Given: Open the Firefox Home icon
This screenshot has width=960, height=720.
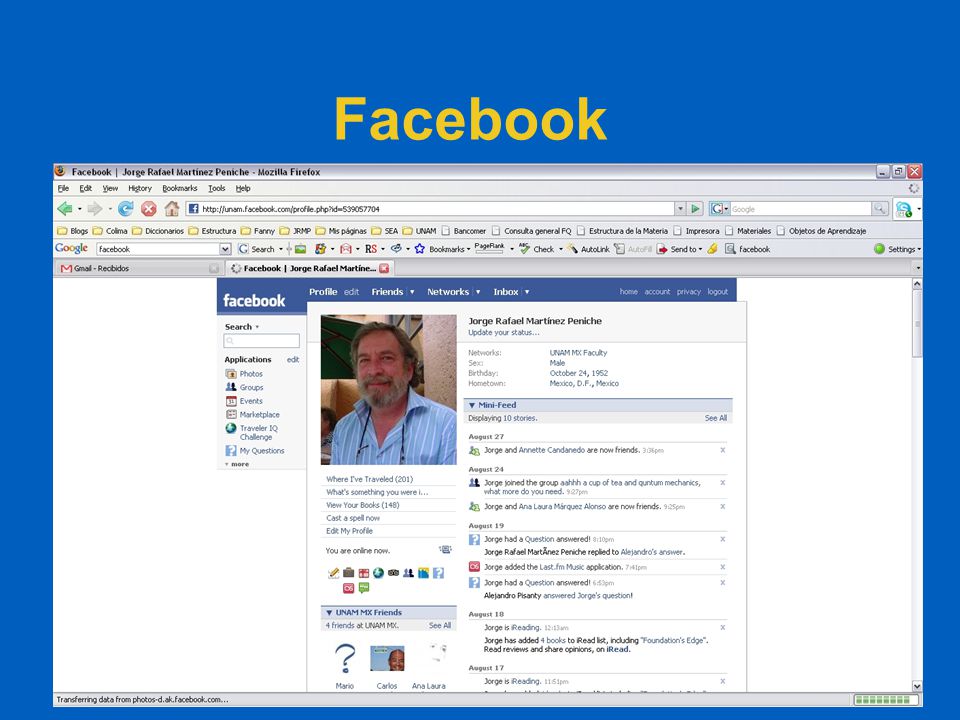Looking at the screenshot, I should pos(172,209).
